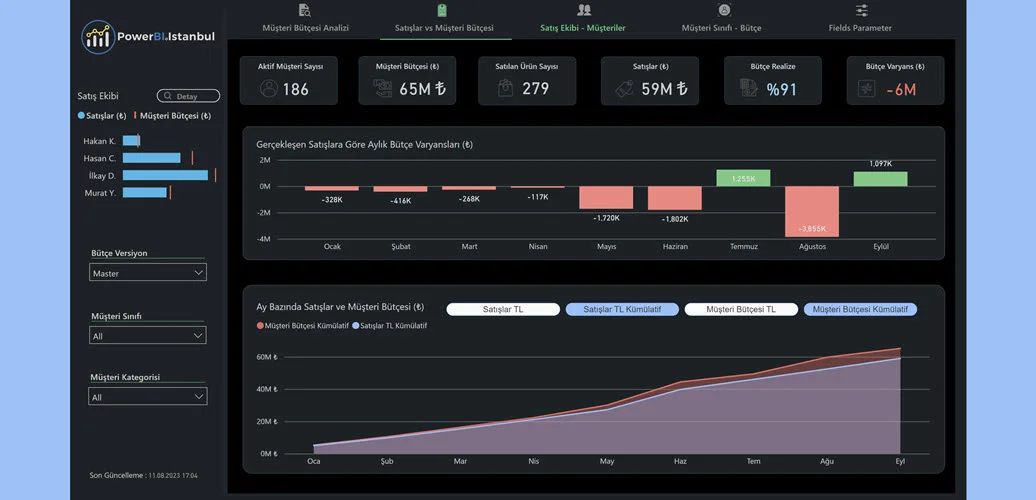1036x500 pixels.
Task: Click the Müşteri Bütçesi Analizi page icon
Action: click(305, 10)
